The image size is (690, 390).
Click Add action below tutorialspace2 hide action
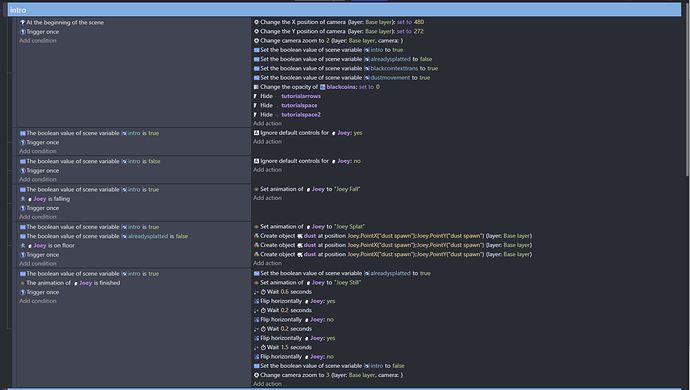267,124
